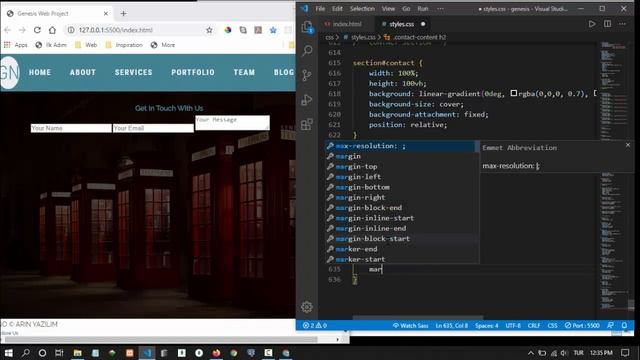
Task: Click the GN logo on the webpage
Action: (9, 73)
